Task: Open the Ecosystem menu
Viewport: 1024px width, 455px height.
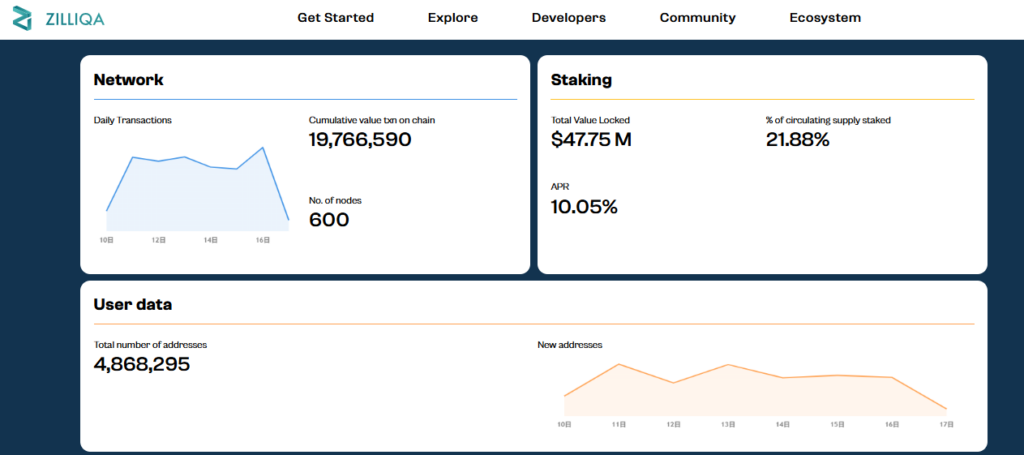Action: tap(824, 18)
